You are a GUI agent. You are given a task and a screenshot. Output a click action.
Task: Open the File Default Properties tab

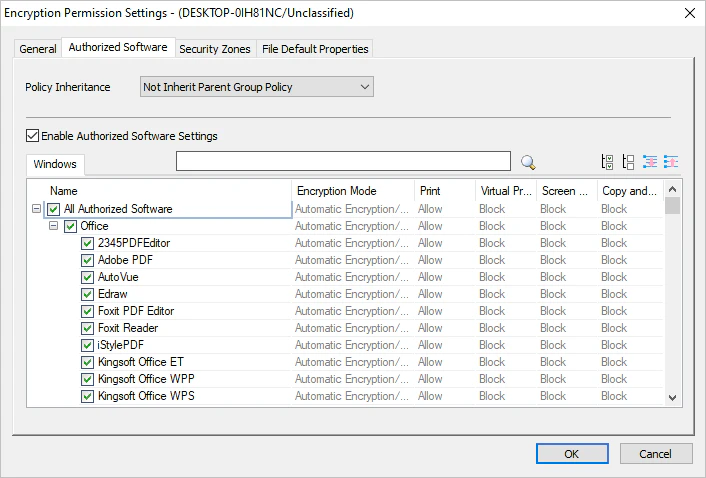(x=315, y=49)
